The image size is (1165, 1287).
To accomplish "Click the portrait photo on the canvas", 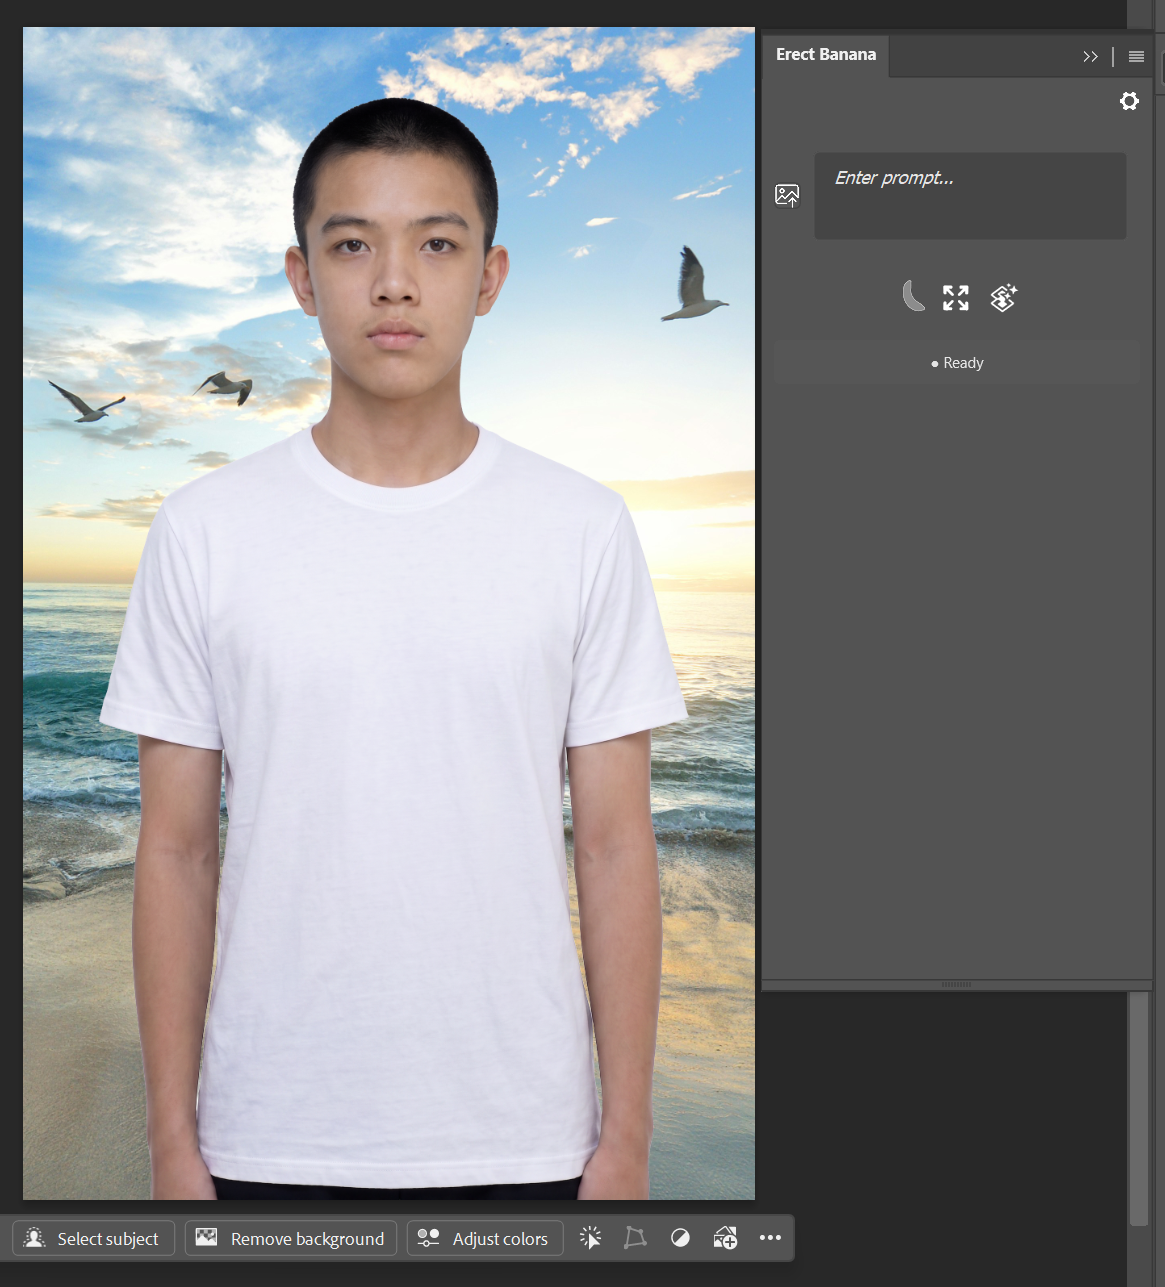I will click(x=389, y=613).
